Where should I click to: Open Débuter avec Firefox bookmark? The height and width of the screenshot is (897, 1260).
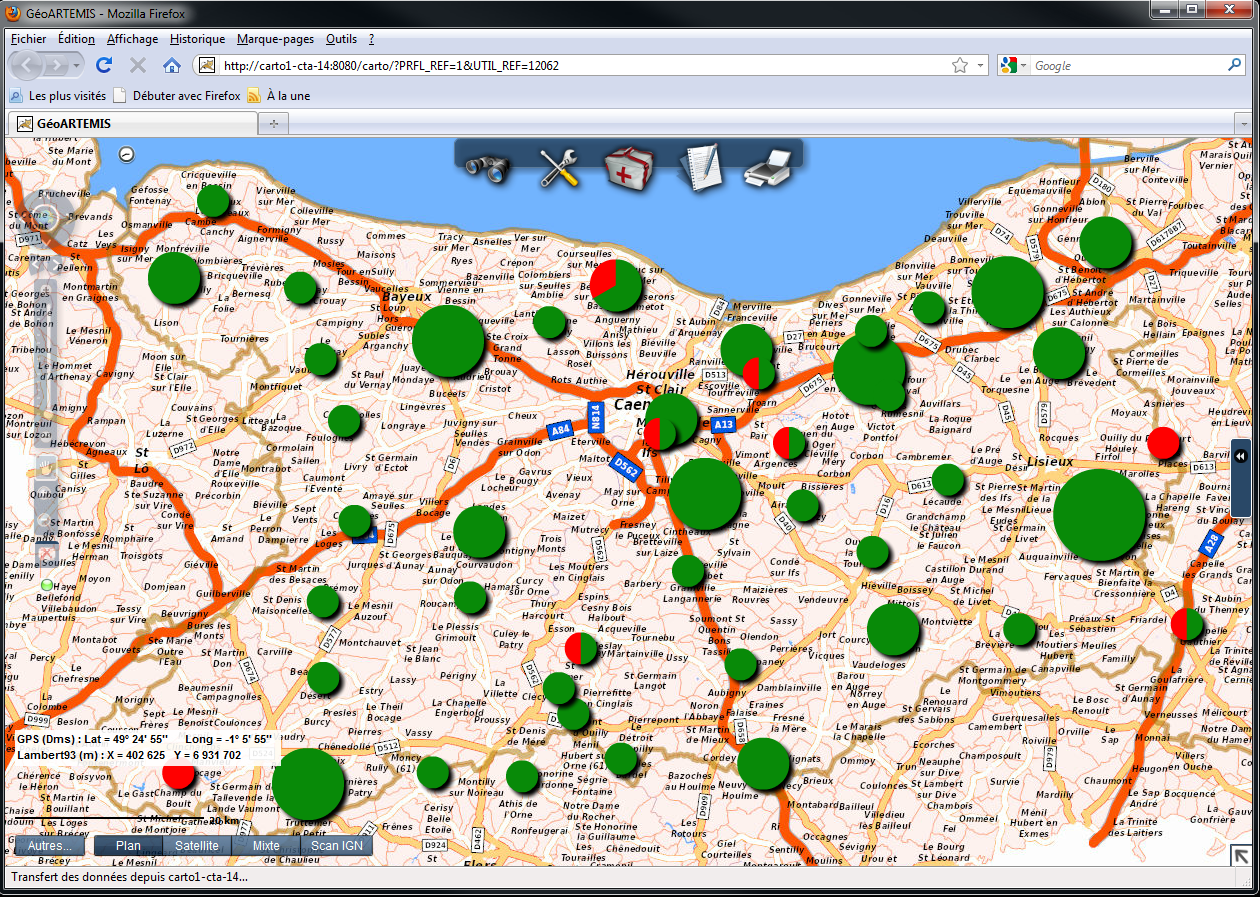[177, 96]
